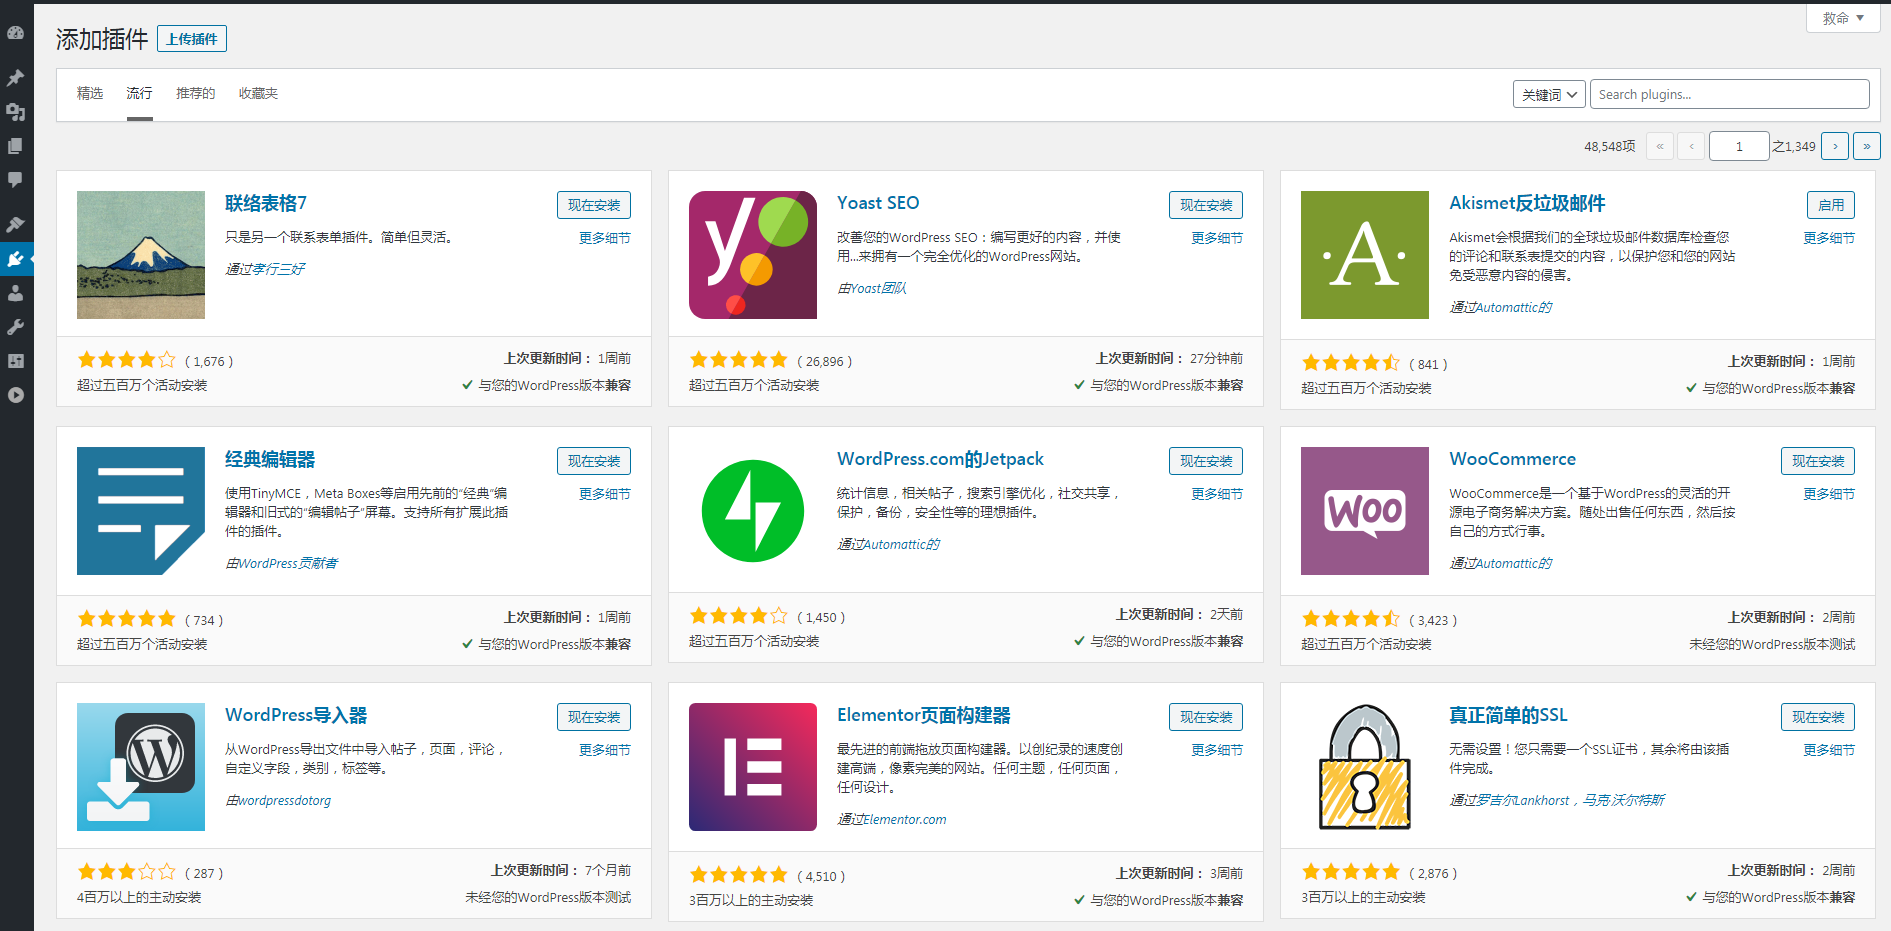Focus the Search plugins input field
The height and width of the screenshot is (931, 1891).
1730,94
